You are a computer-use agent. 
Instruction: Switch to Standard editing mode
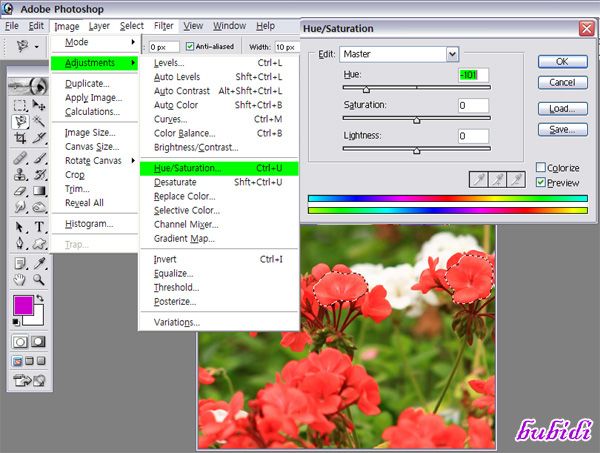pyautogui.click(x=20, y=342)
